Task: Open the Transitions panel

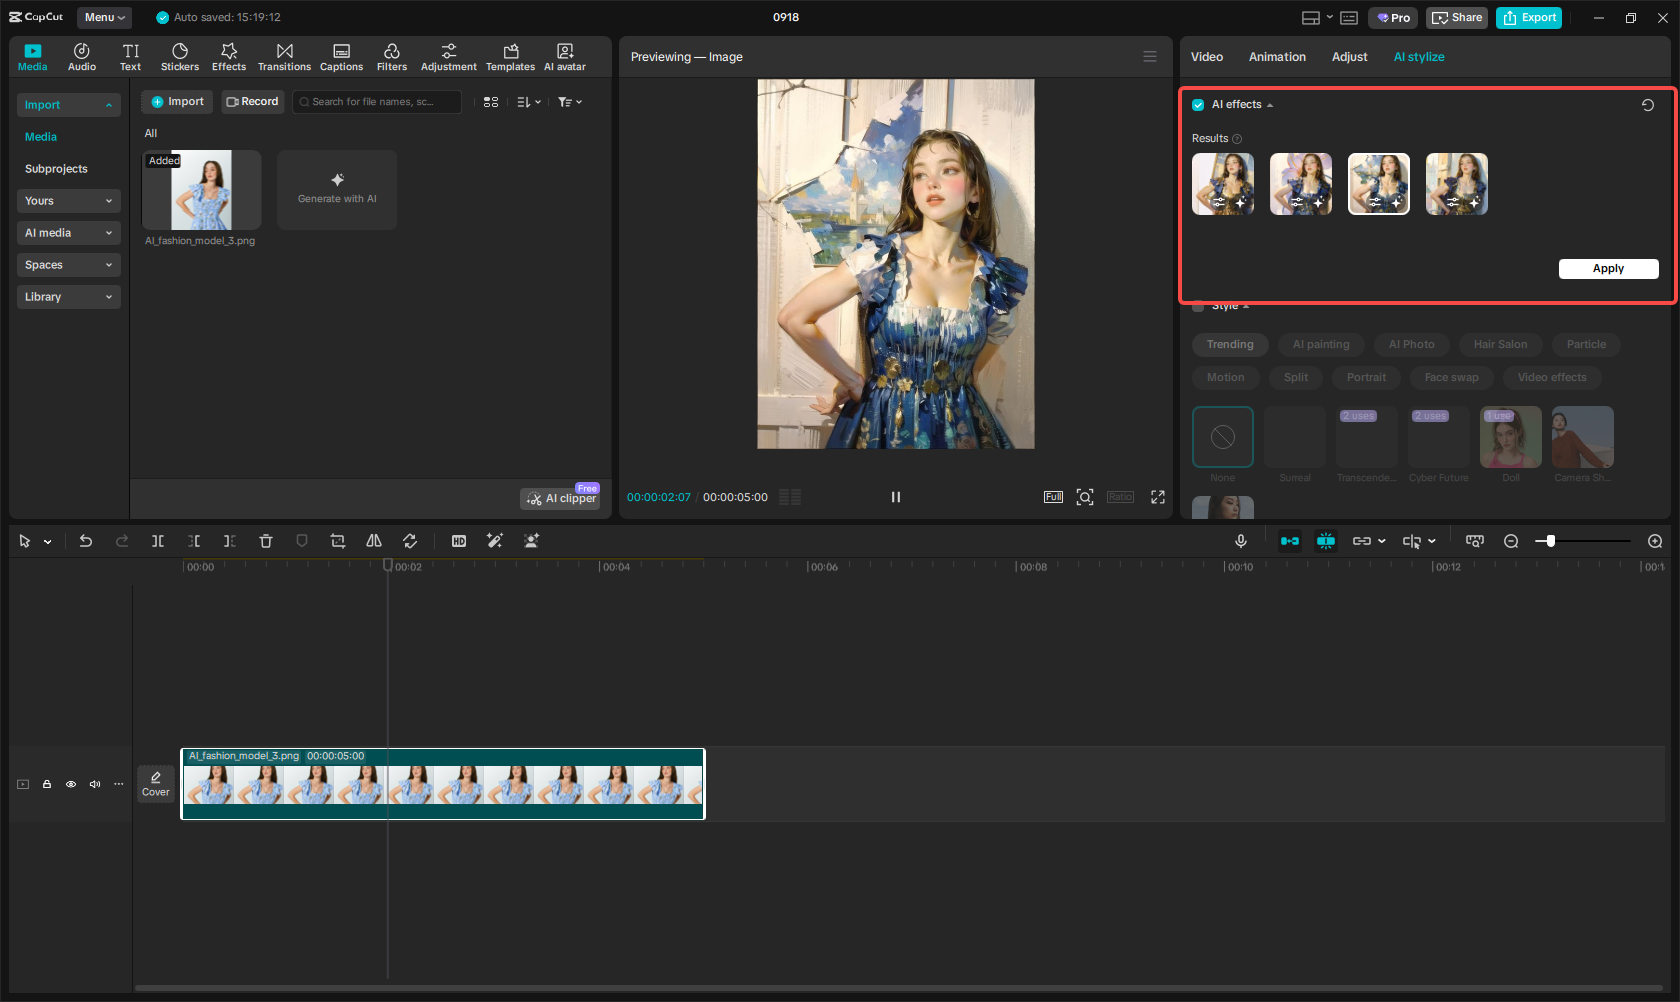Action: pos(284,57)
